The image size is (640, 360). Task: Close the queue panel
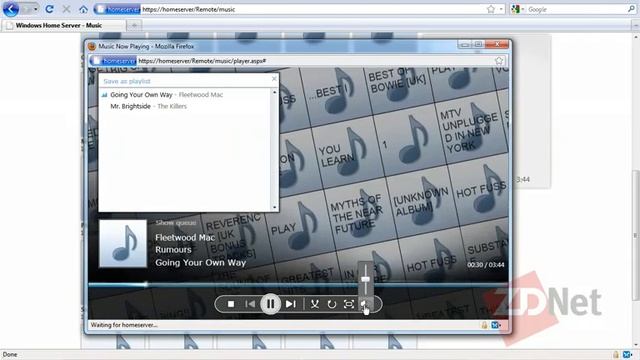pyautogui.click(x=274, y=79)
